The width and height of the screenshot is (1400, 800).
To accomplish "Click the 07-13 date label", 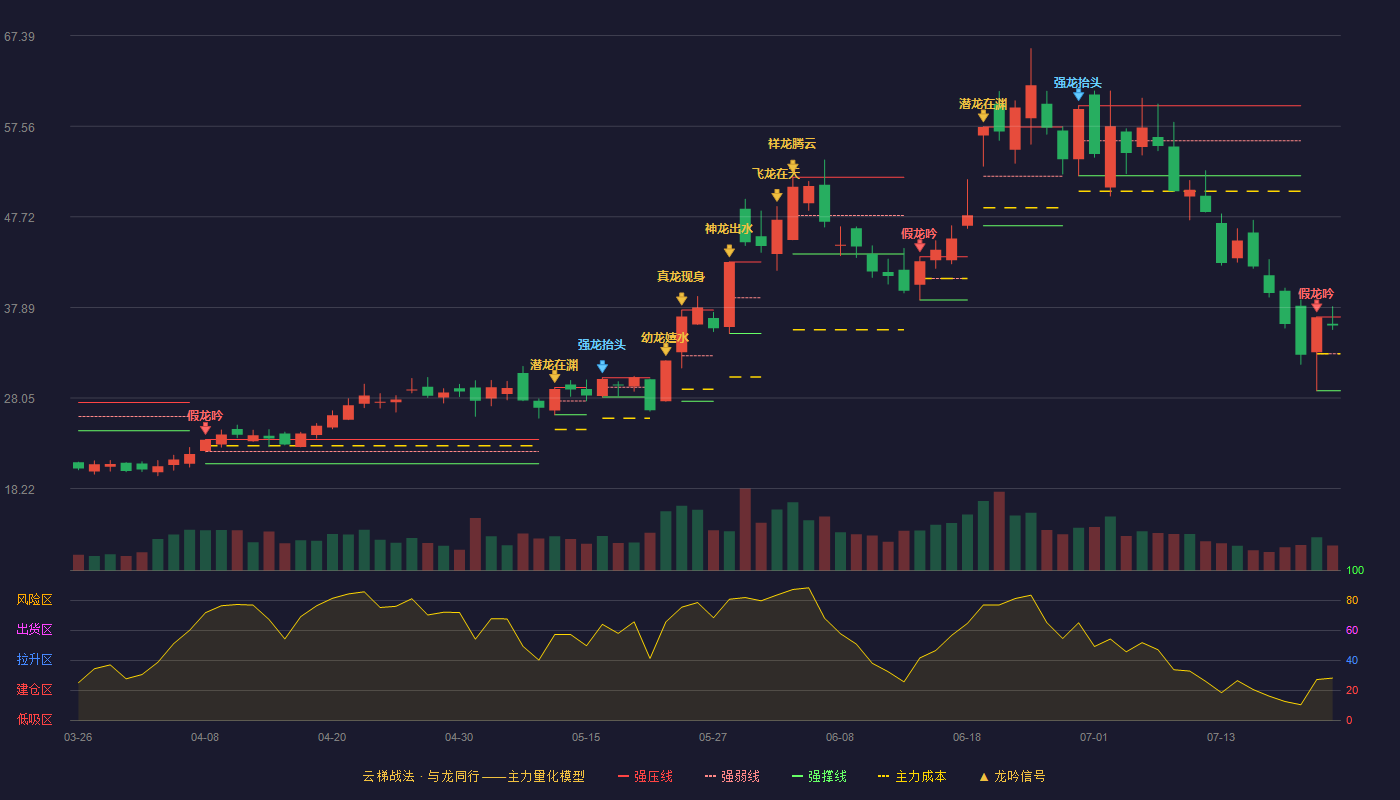I will click(x=1221, y=737).
